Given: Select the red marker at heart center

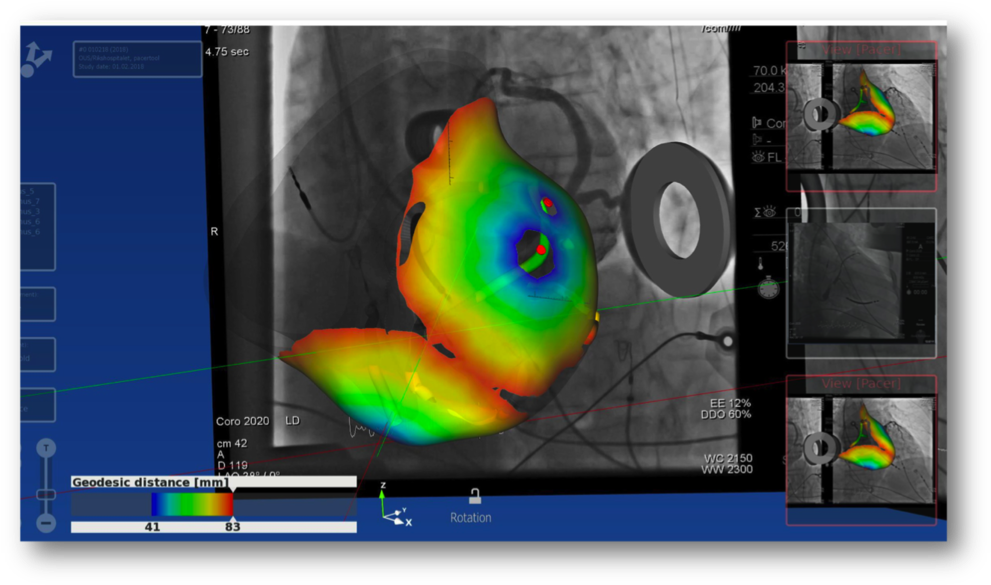Looking at the screenshot, I should 541,248.
